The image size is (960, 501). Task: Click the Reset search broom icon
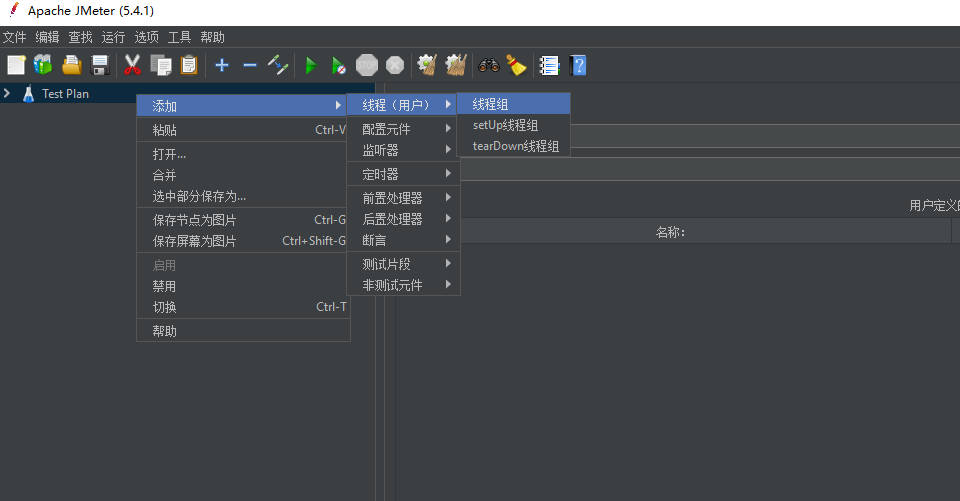point(517,65)
